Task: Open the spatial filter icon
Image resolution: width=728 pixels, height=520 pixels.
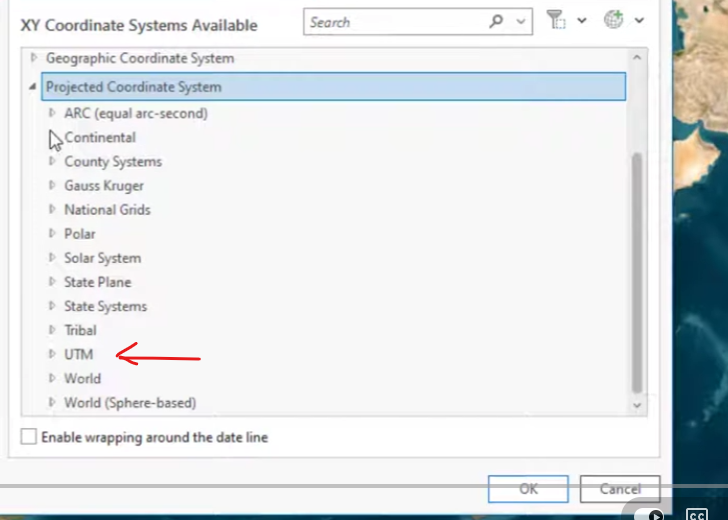Action: (x=555, y=20)
